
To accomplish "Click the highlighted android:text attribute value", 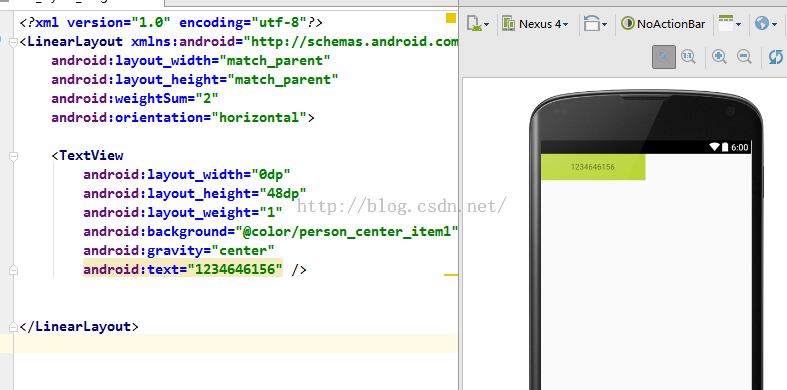I will pos(235,270).
